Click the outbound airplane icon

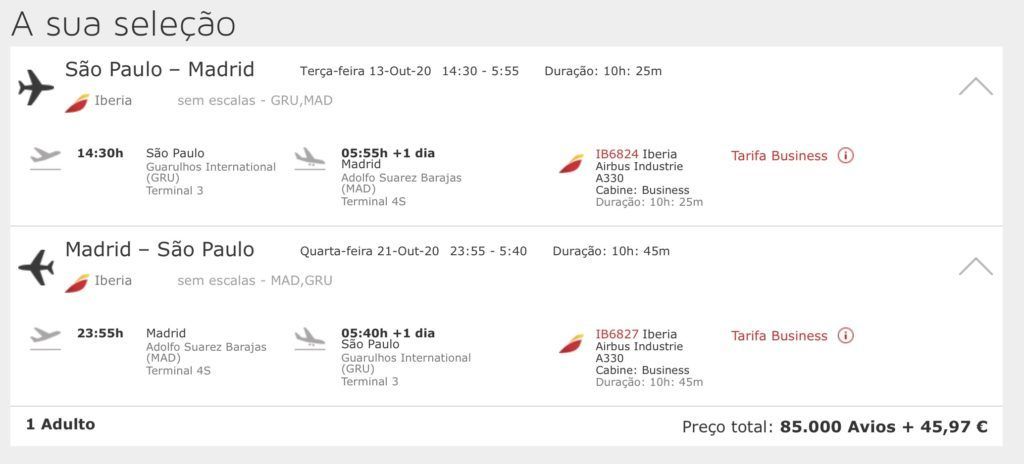[36, 87]
